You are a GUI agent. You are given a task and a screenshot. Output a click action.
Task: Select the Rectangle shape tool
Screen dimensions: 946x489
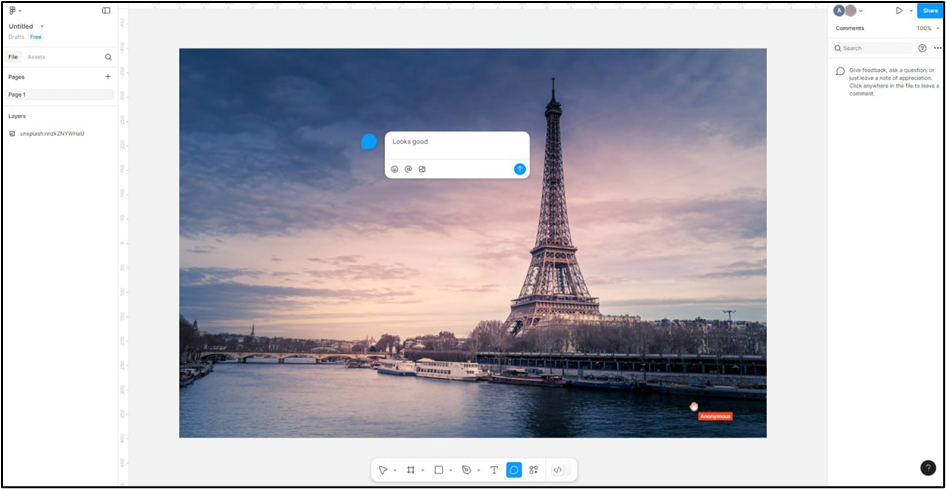tap(439, 470)
